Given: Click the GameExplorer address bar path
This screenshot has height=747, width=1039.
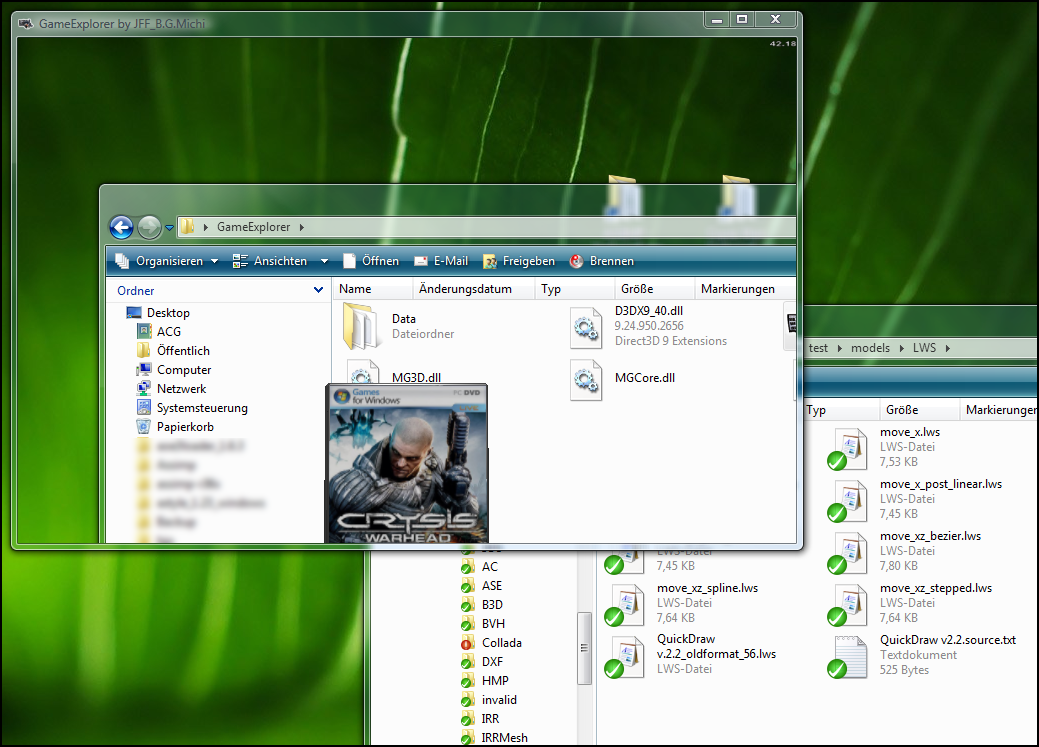Looking at the screenshot, I should pos(252,227).
